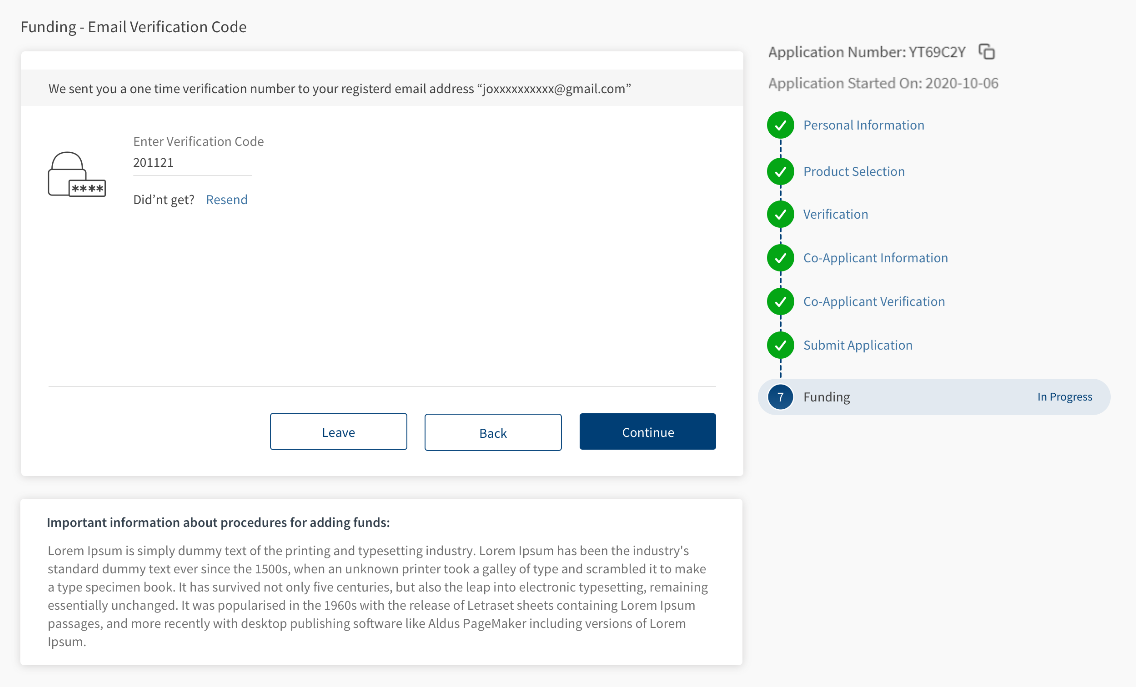Click the Personal Information green checkmark icon
This screenshot has height=687, width=1136.
(780, 126)
